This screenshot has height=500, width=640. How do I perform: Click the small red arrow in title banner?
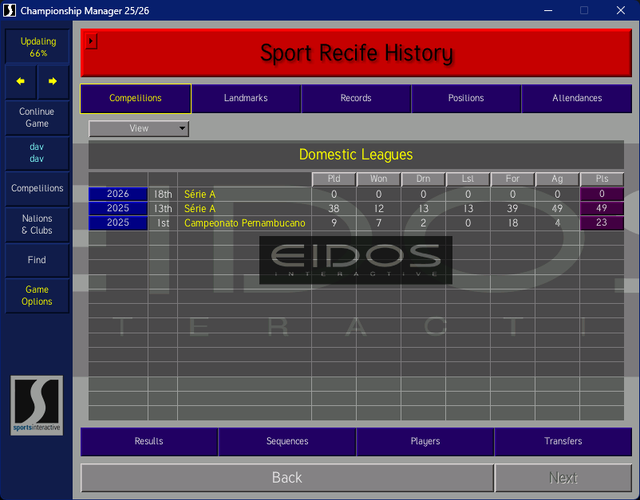point(91,41)
